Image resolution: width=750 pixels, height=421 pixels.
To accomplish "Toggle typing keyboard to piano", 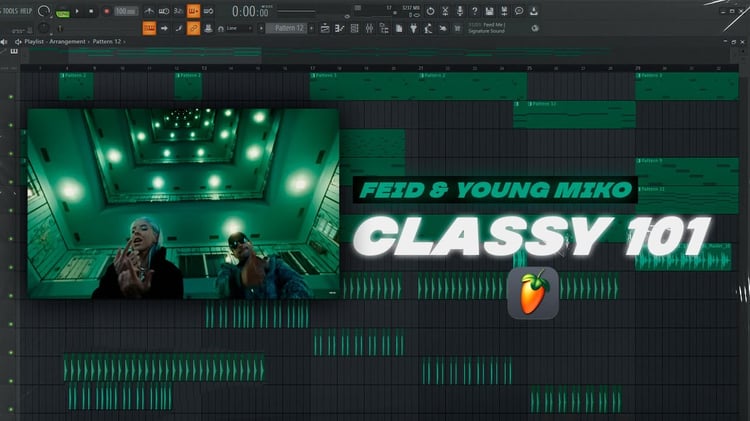I will coord(149,28).
